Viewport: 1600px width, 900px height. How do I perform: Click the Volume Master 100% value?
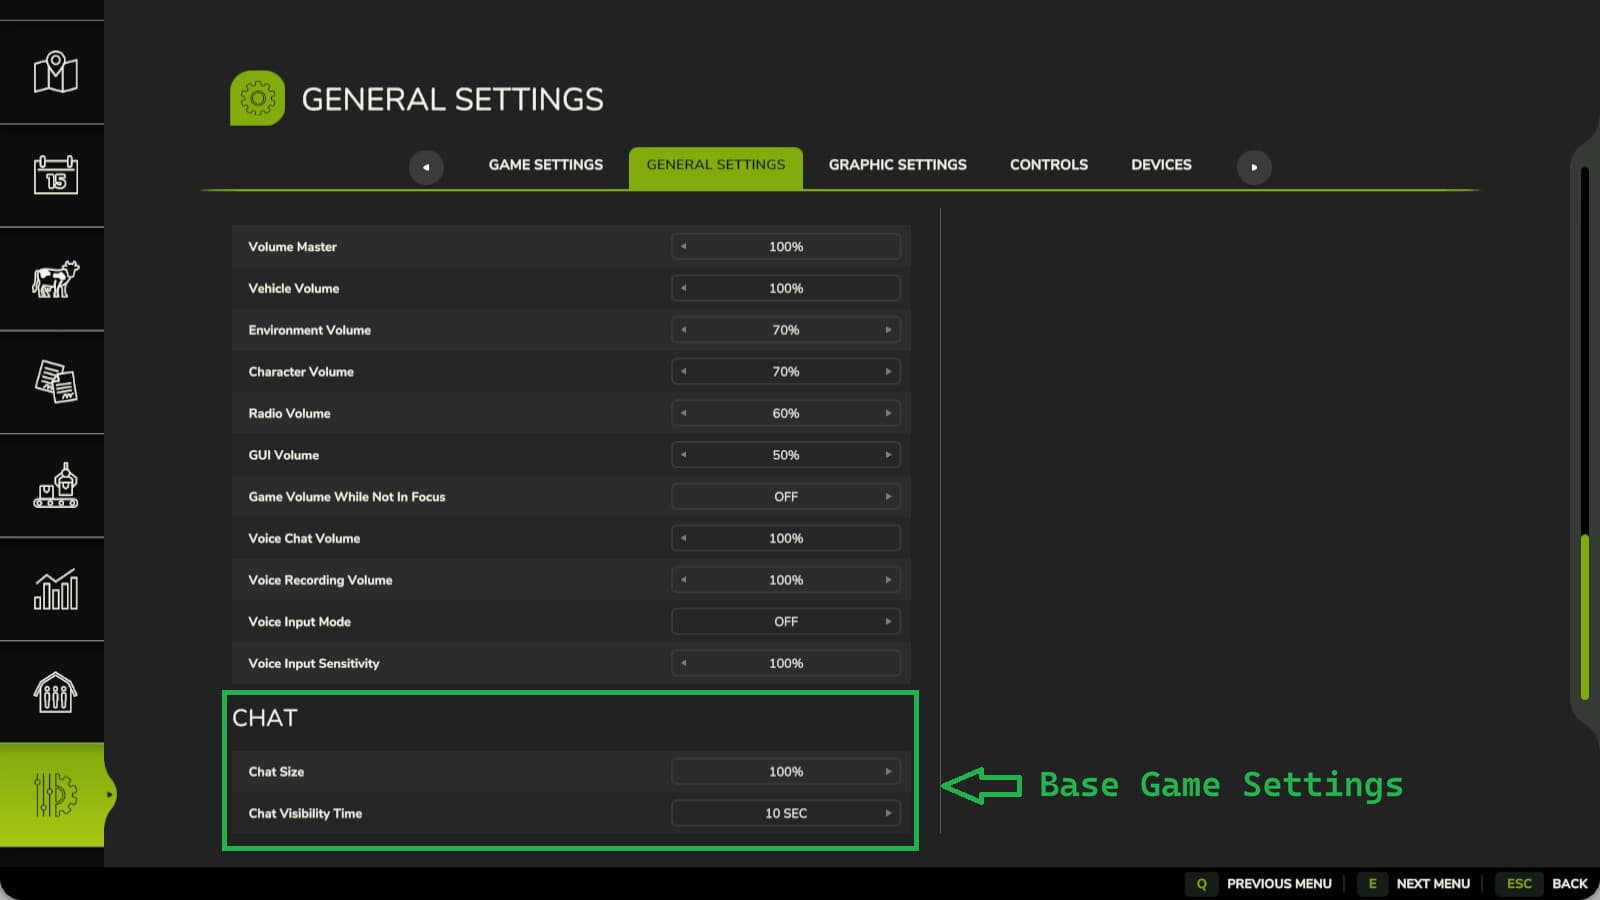pos(786,247)
